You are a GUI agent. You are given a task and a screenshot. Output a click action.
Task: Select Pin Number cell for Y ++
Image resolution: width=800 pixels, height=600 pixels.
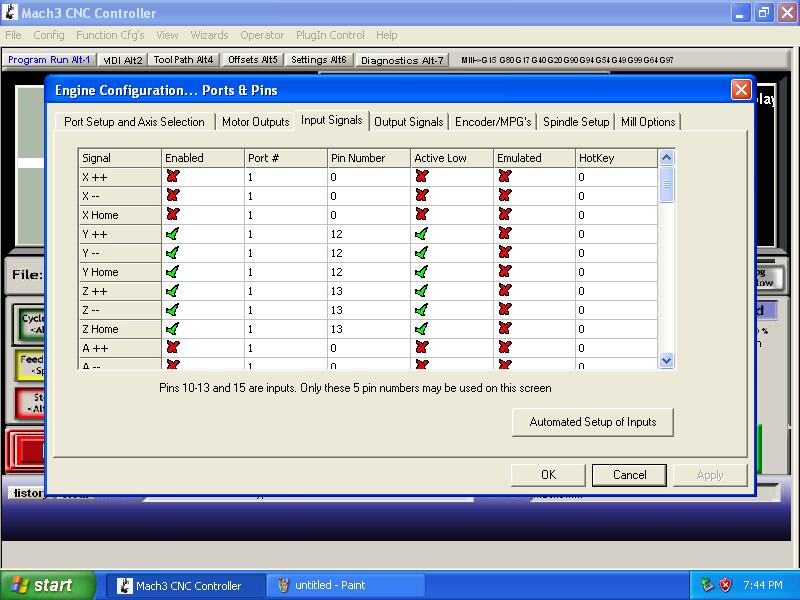[x=368, y=234]
